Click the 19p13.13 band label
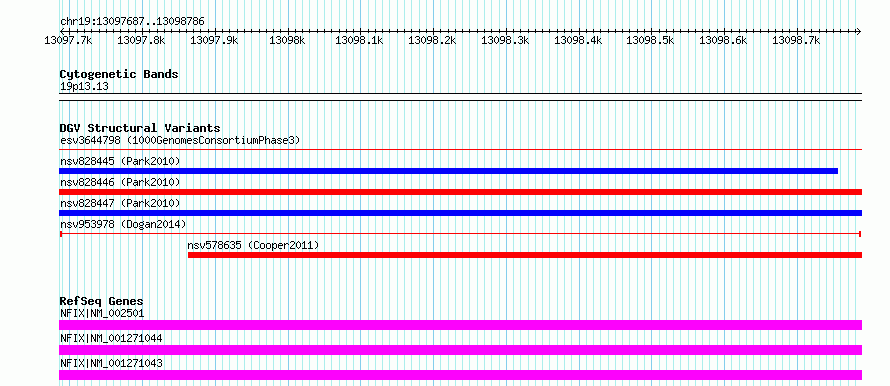Screen dimensions: 890x386 [84, 87]
